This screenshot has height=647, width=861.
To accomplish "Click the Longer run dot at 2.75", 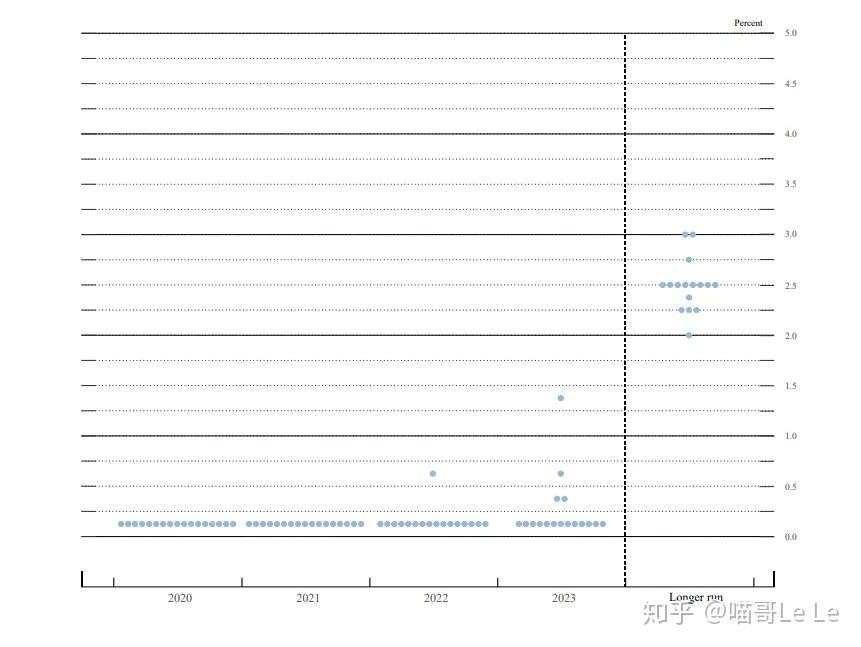I will pos(689,260).
